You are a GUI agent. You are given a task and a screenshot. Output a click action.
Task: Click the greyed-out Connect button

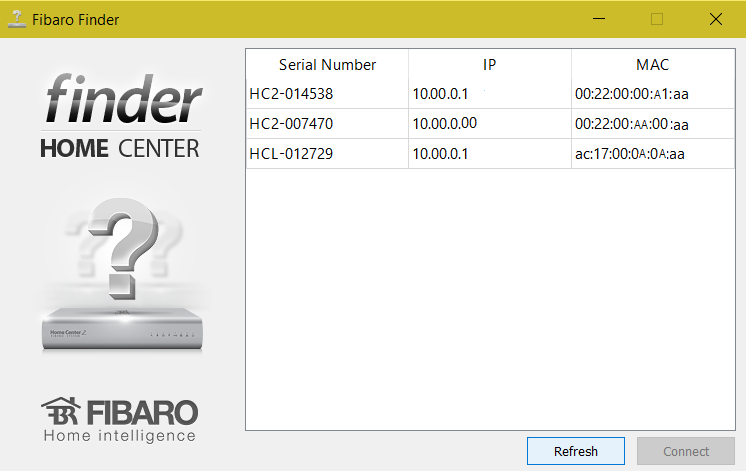tap(686, 451)
